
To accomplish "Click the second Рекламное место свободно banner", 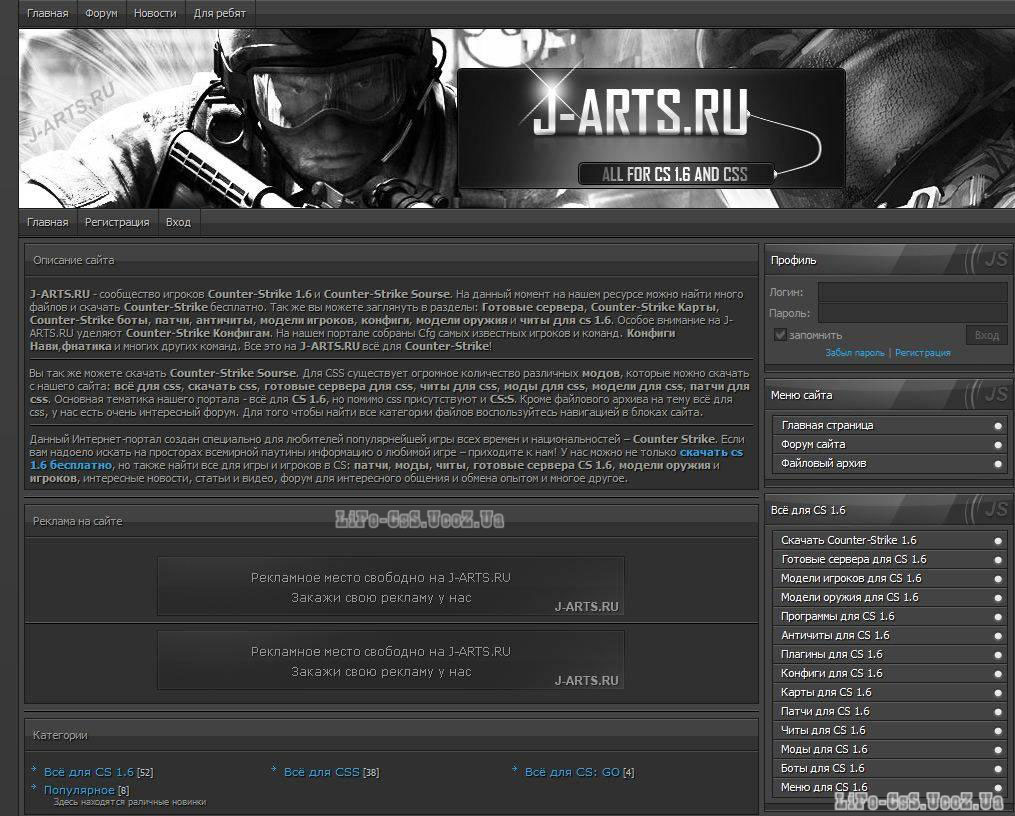I will [x=390, y=660].
